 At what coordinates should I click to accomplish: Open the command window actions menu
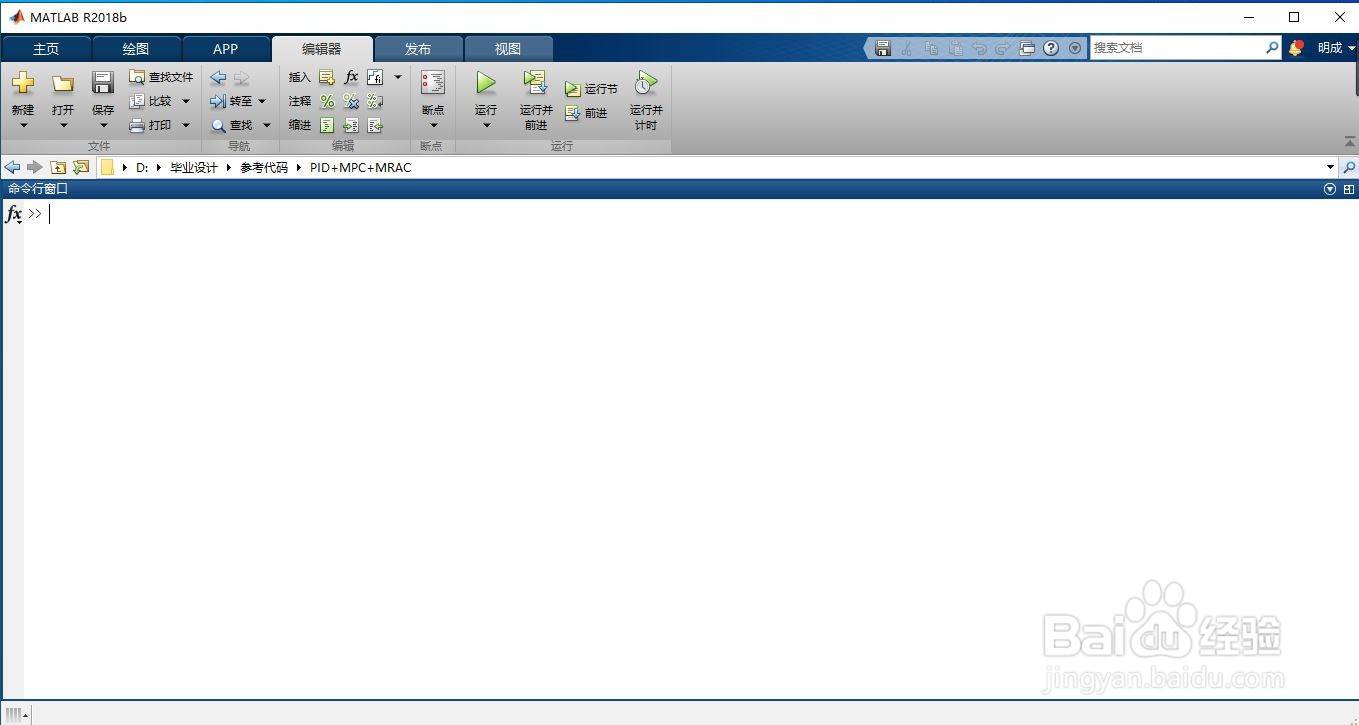coord(1330,189)
